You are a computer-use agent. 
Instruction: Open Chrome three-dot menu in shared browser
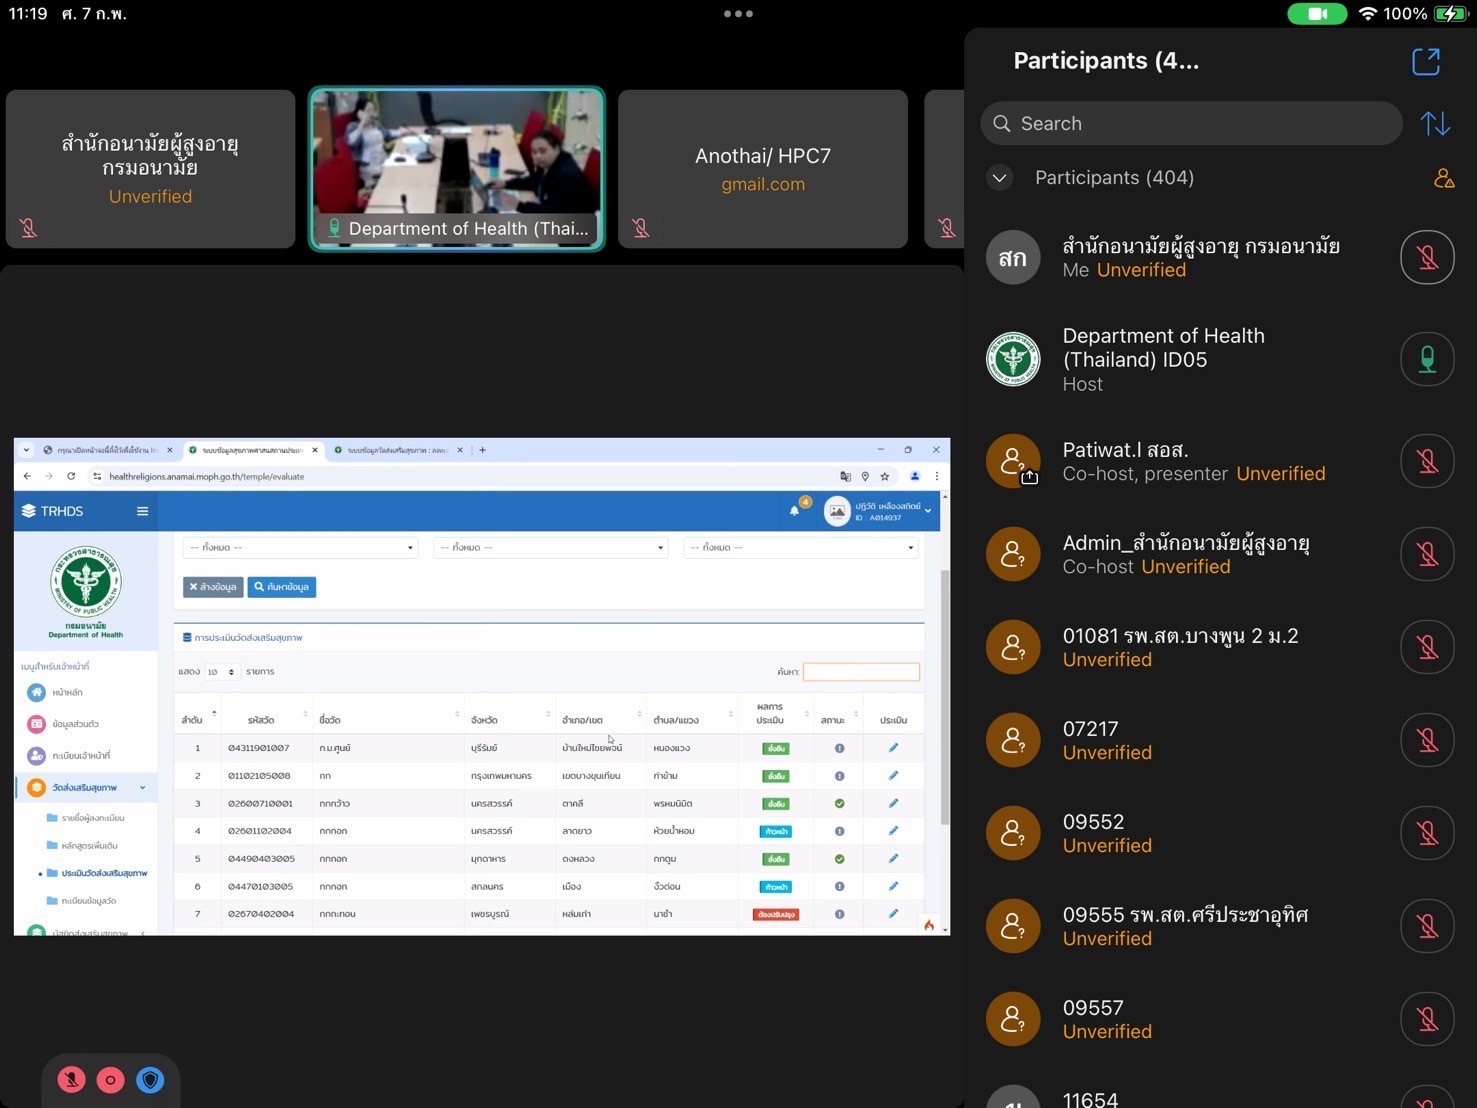(937, 477)
